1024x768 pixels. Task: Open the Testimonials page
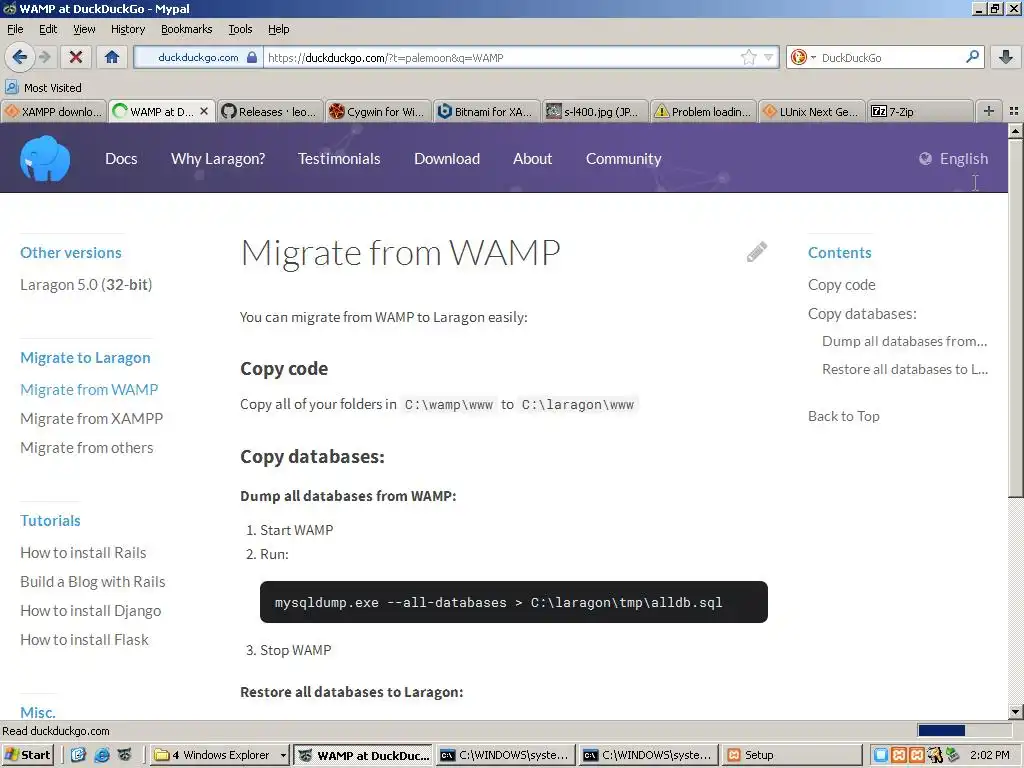pos(339,159)
